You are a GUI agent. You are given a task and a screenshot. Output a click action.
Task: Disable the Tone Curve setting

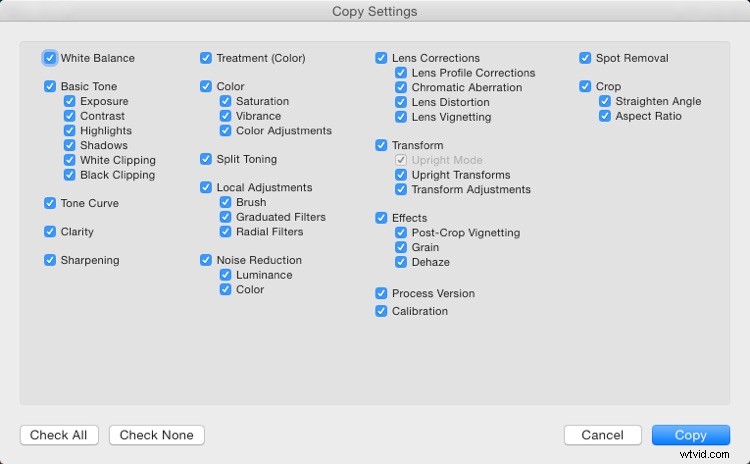tap(50, 203)
